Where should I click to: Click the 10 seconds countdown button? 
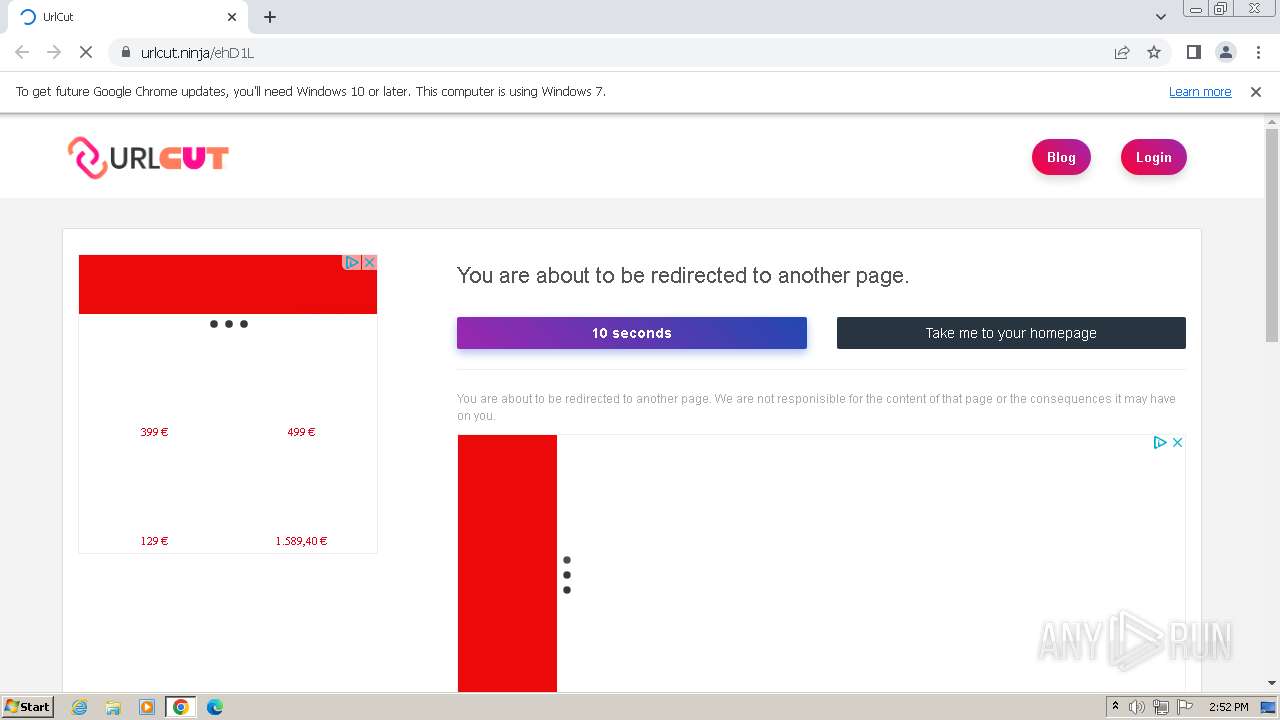(x=632, y=333)
